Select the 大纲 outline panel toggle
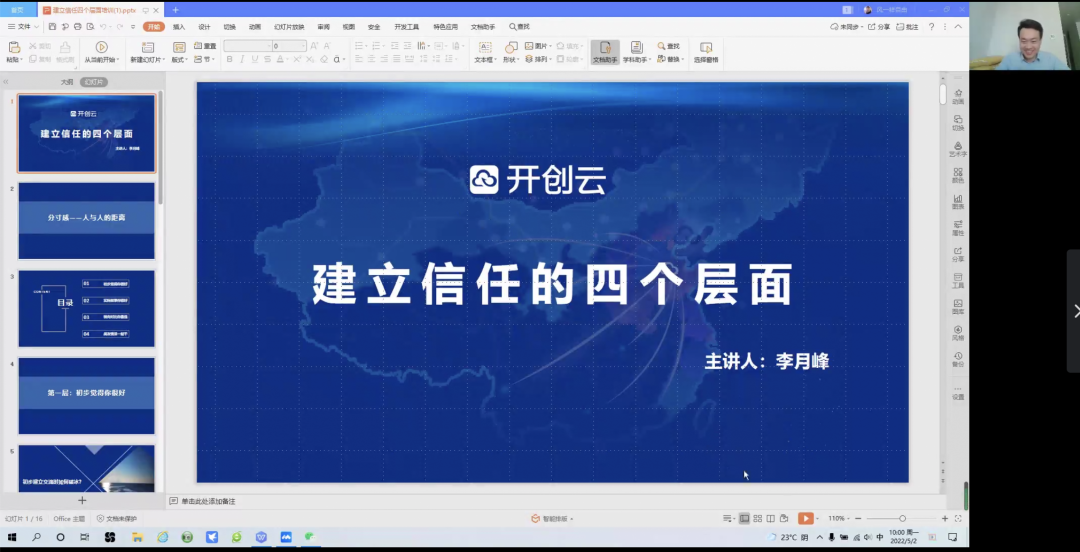 point(66,82)
